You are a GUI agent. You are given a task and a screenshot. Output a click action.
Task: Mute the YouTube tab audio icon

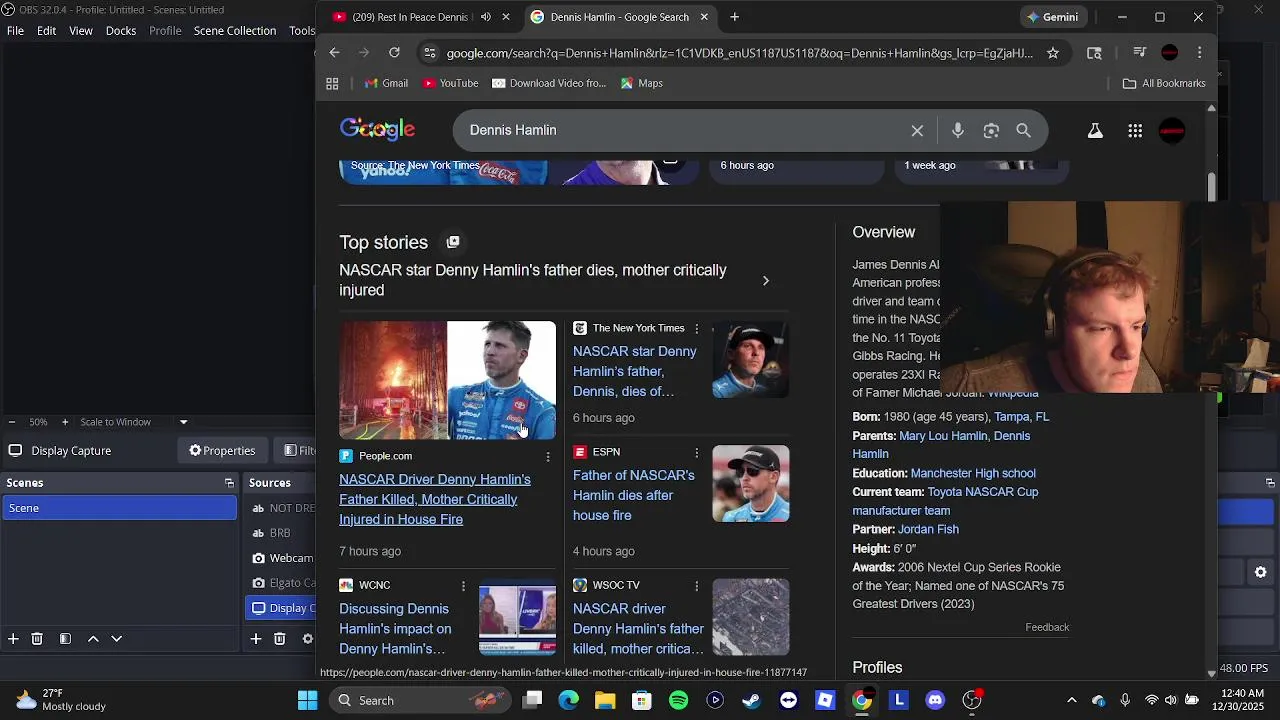pos(486,17)
